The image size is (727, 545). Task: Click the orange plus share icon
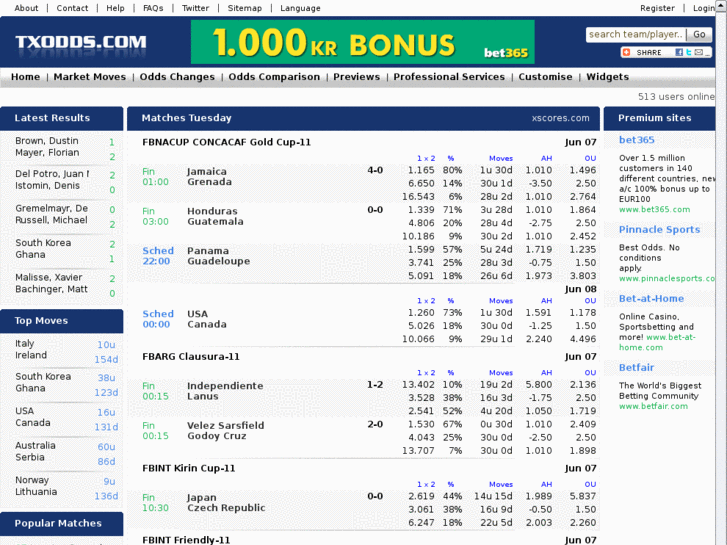[626, 52]
